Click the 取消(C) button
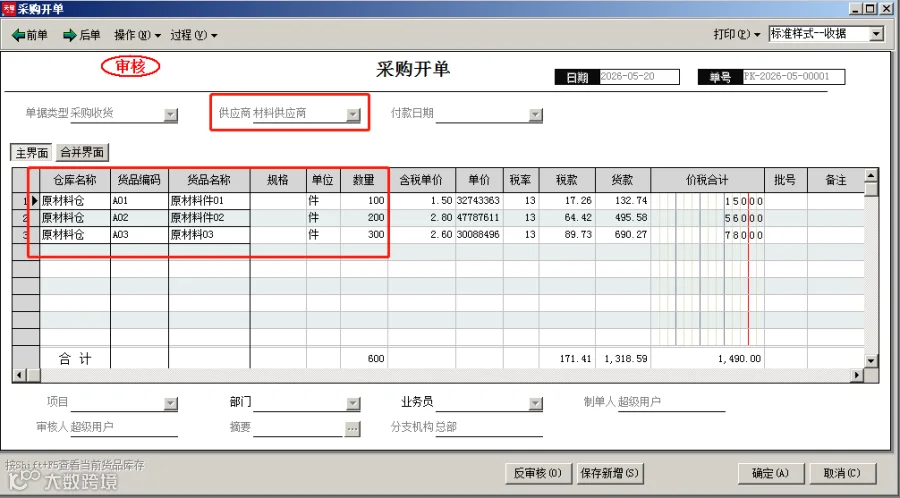 [x=843, y=473]
